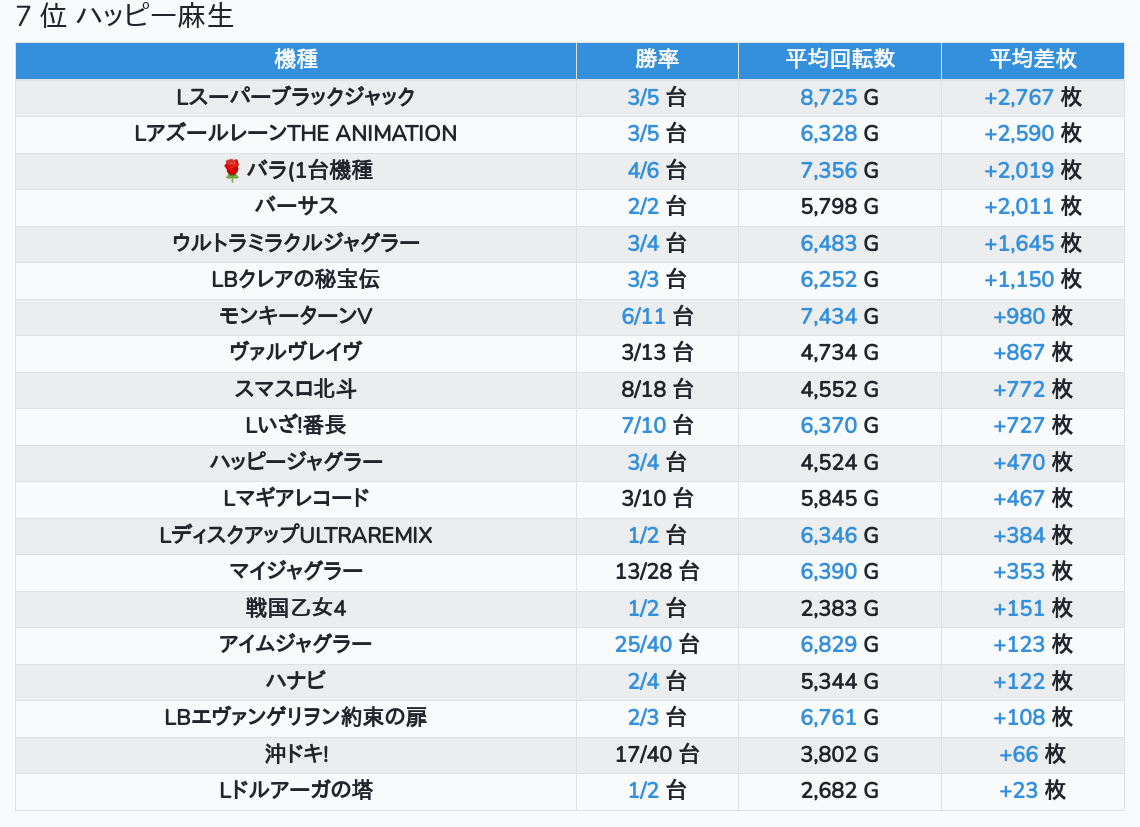Click the +727 枚 difference value
Screen dimensions: 1140x827
click(x=1032, y=426)
